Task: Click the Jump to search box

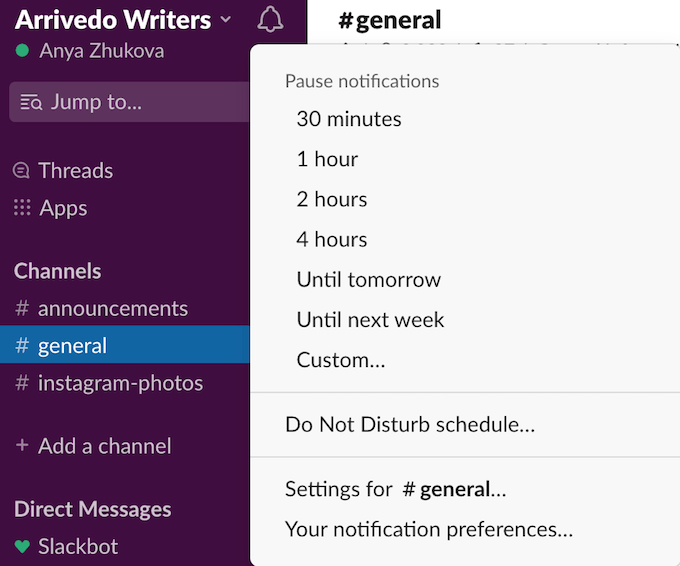Action: (x=129, y=102)
